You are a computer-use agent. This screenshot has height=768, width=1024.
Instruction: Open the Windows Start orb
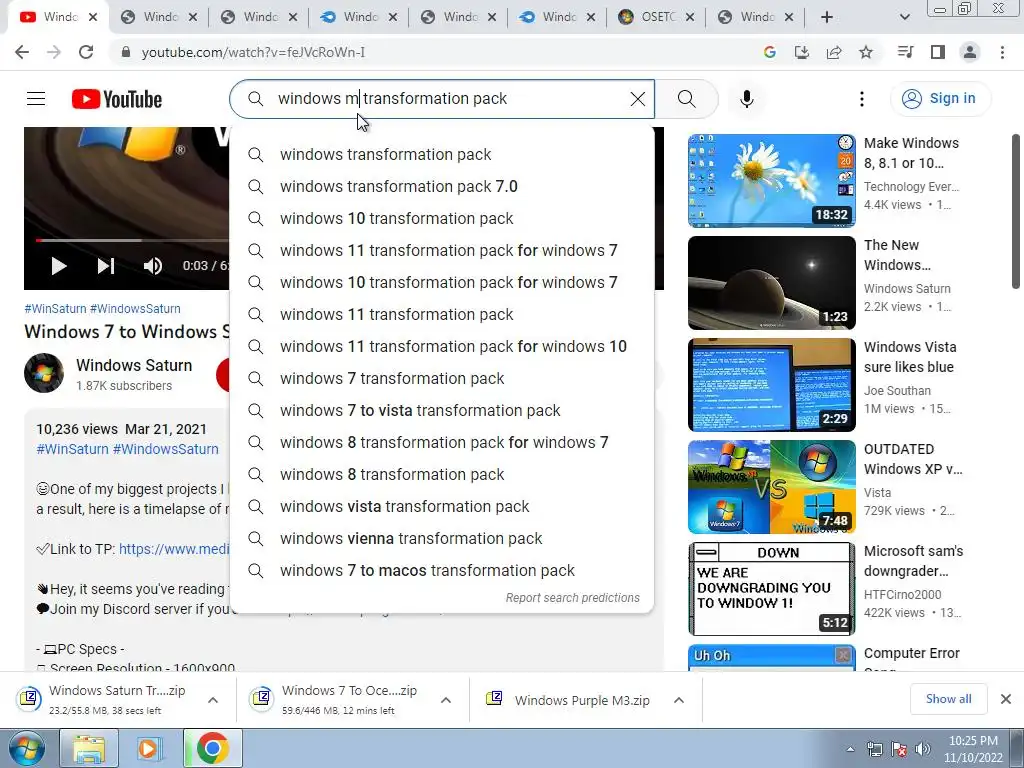27,748
